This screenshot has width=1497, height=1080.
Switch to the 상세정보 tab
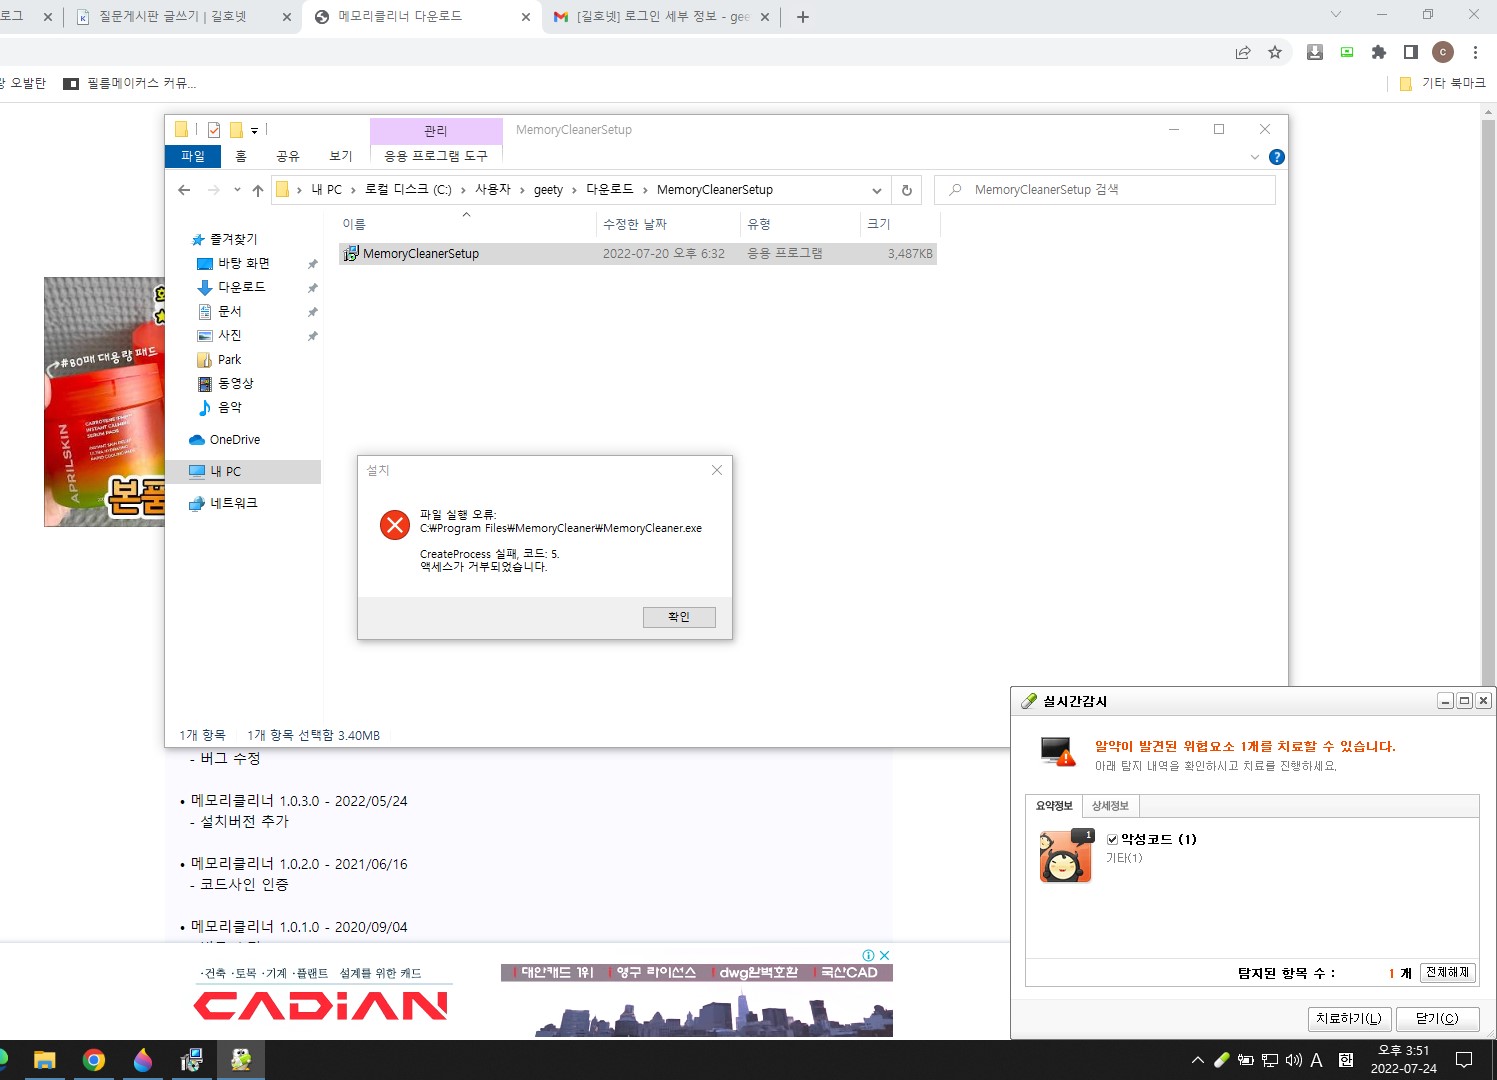tap(1110, 806)
